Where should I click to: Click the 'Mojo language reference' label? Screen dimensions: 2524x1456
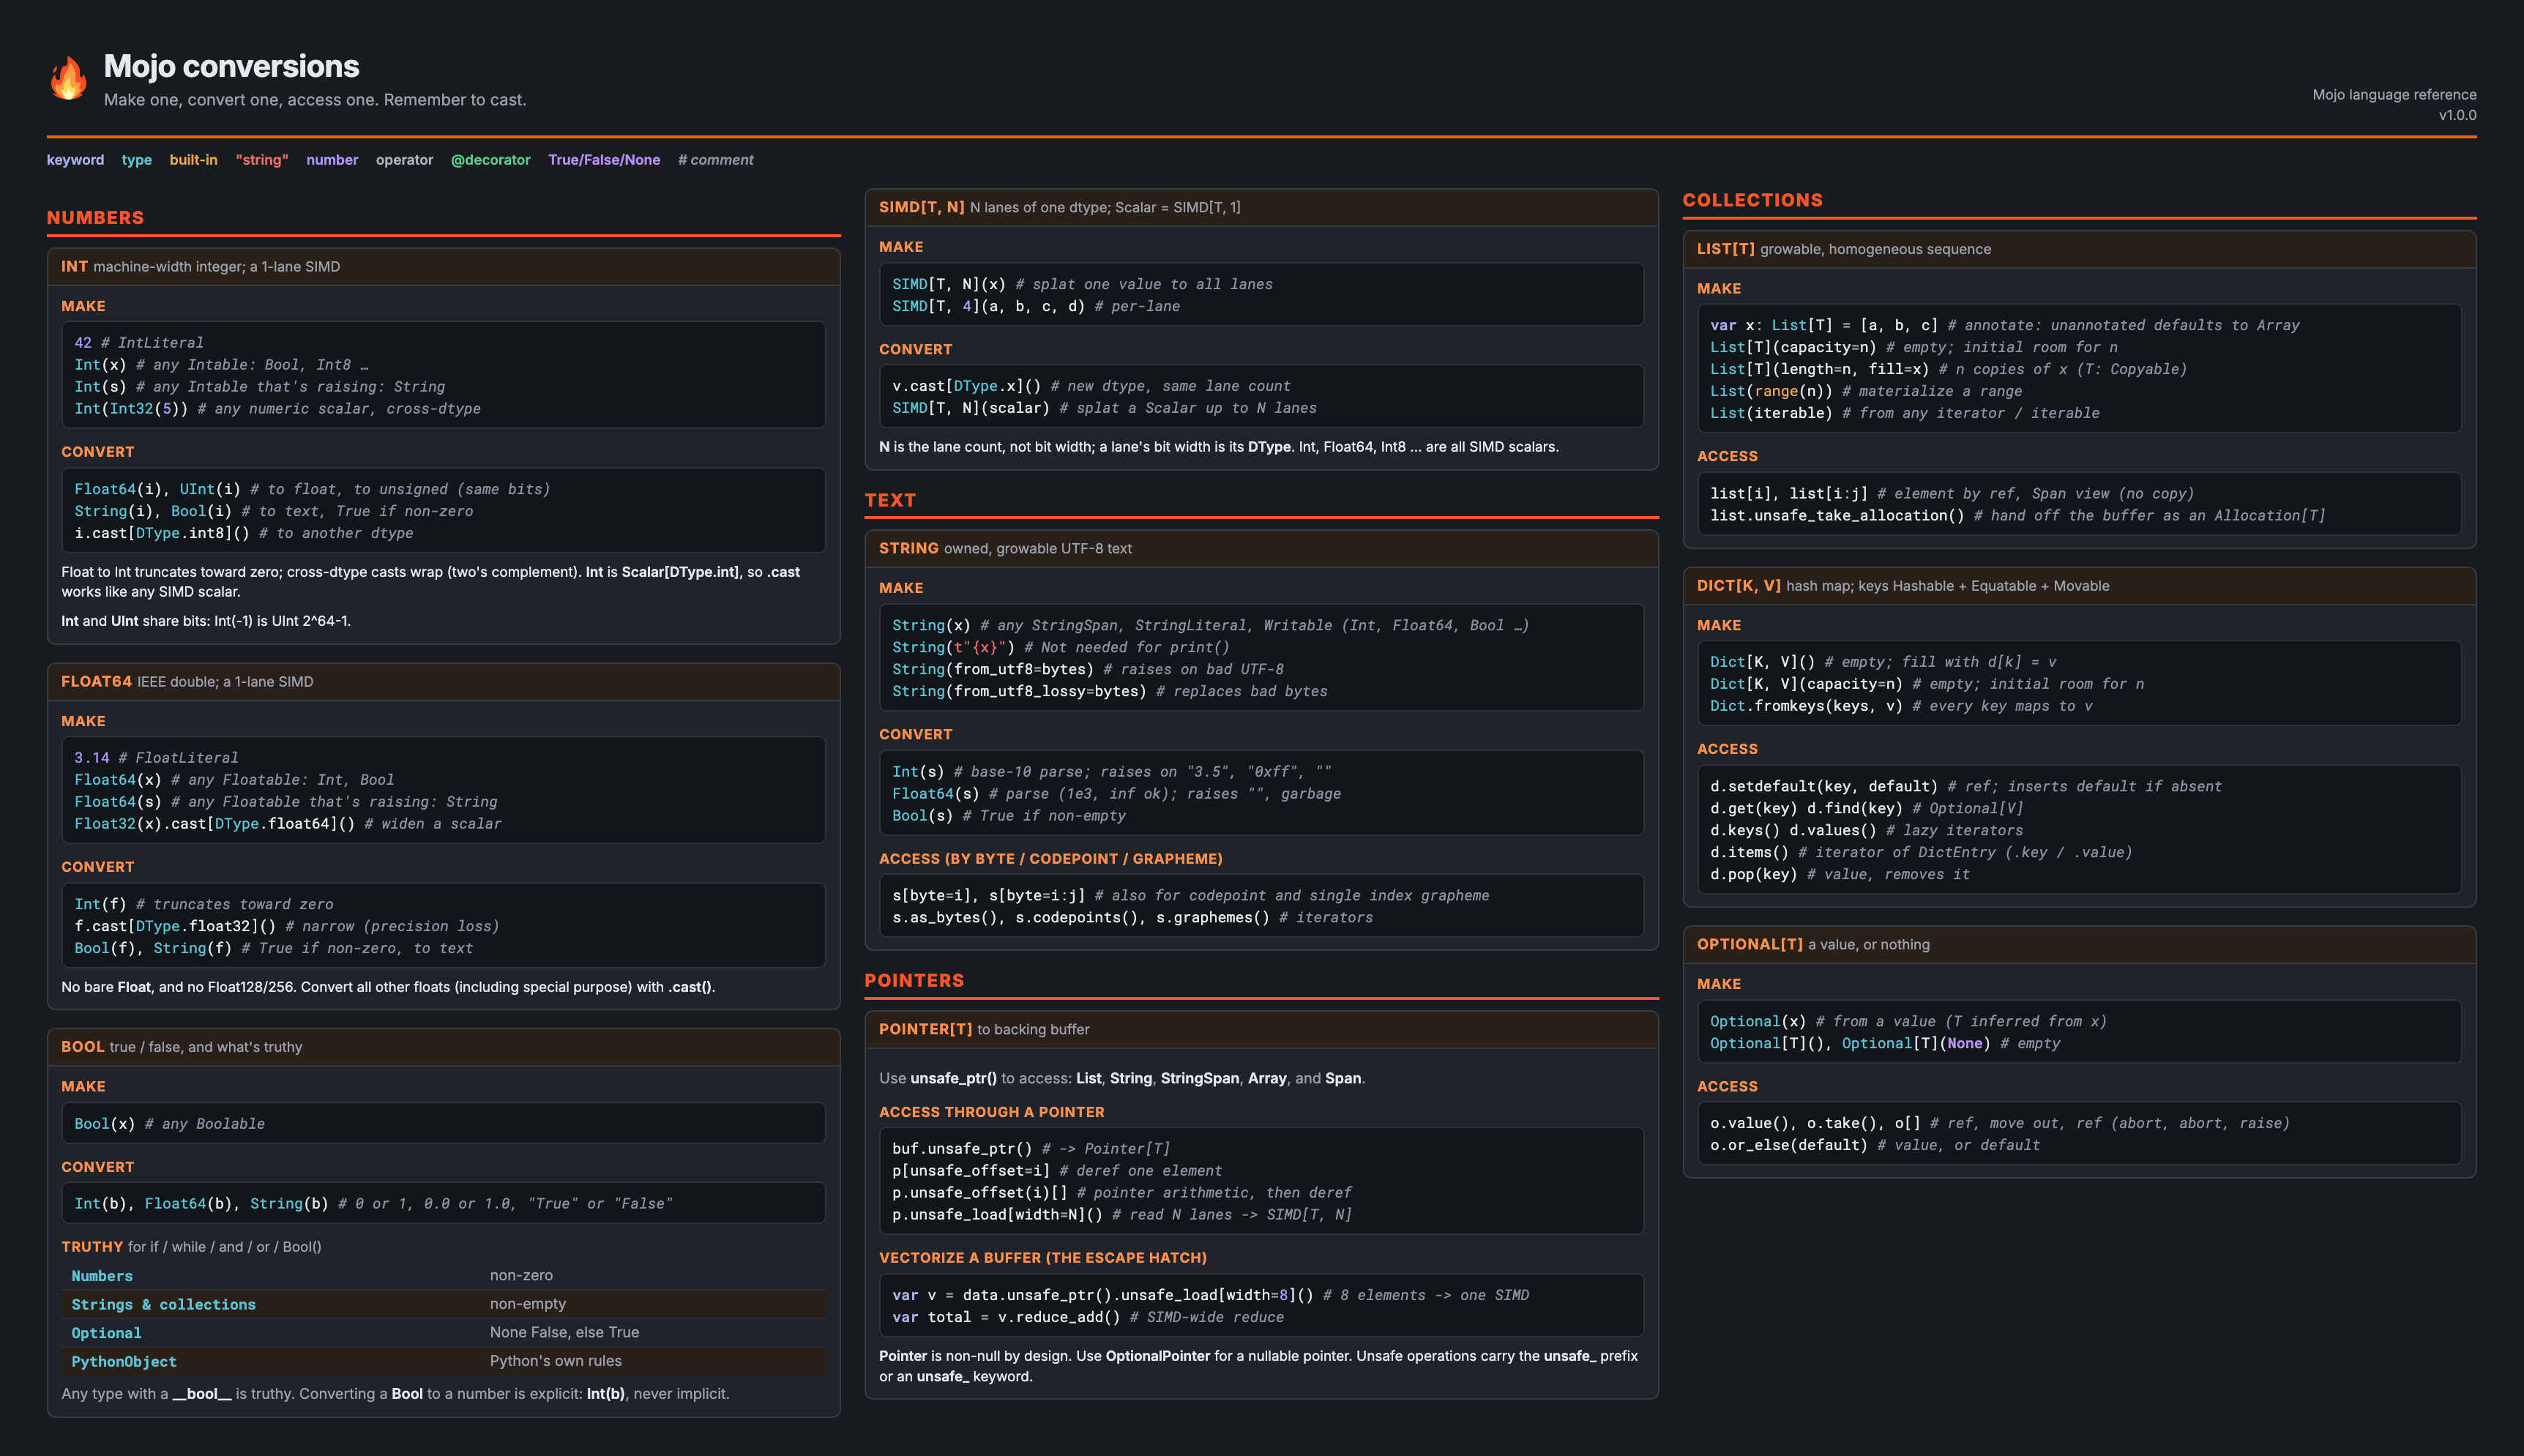(2394, 95)
